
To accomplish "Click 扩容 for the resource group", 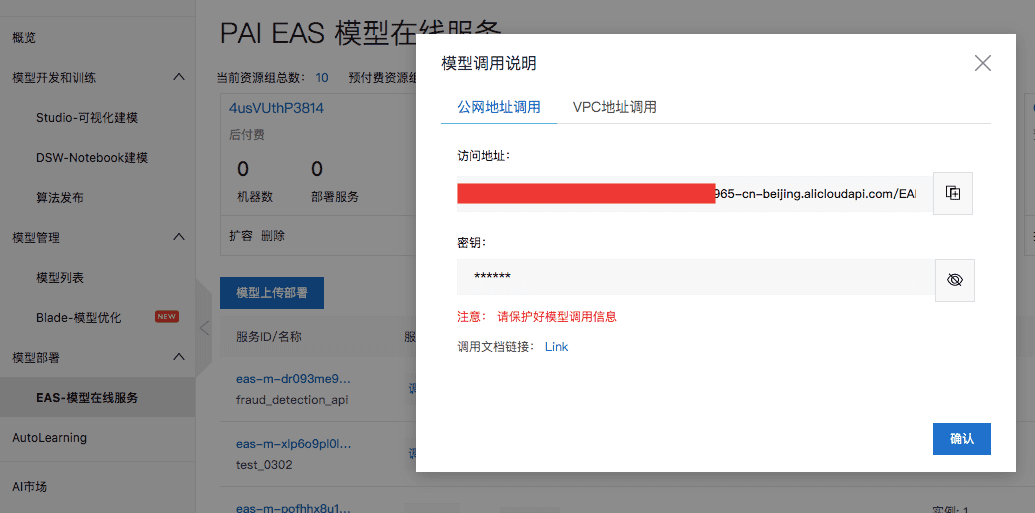I will 241,236.
